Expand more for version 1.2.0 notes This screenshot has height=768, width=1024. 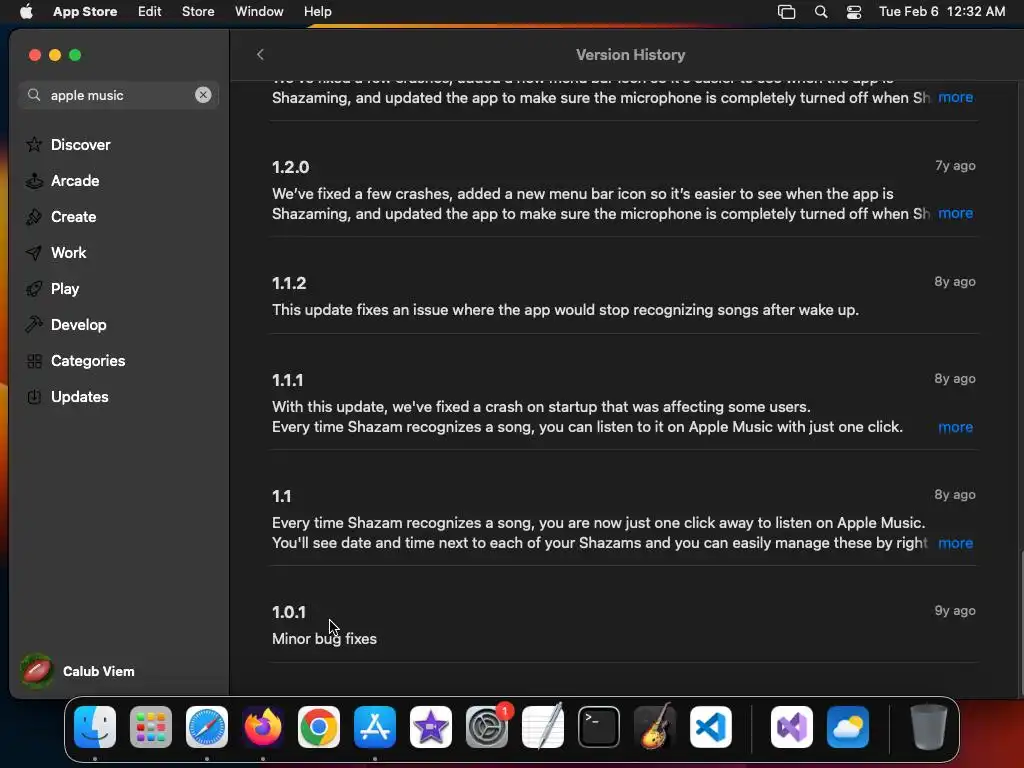tap(955, 214)
